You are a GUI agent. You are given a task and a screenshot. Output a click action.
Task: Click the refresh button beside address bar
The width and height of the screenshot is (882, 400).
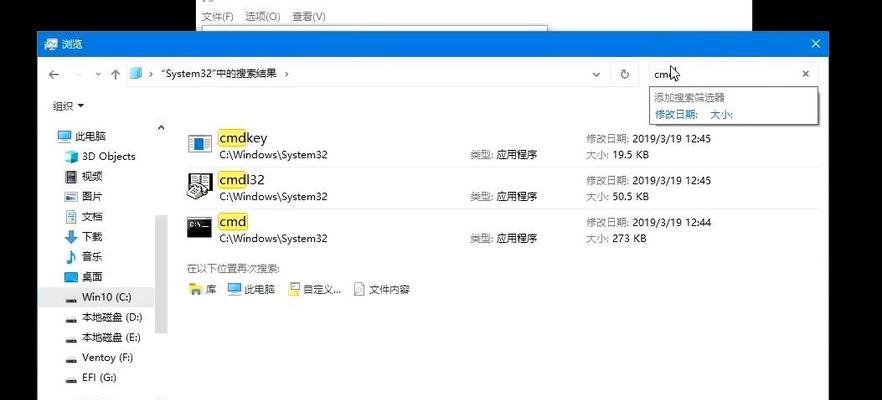(624, 74)
